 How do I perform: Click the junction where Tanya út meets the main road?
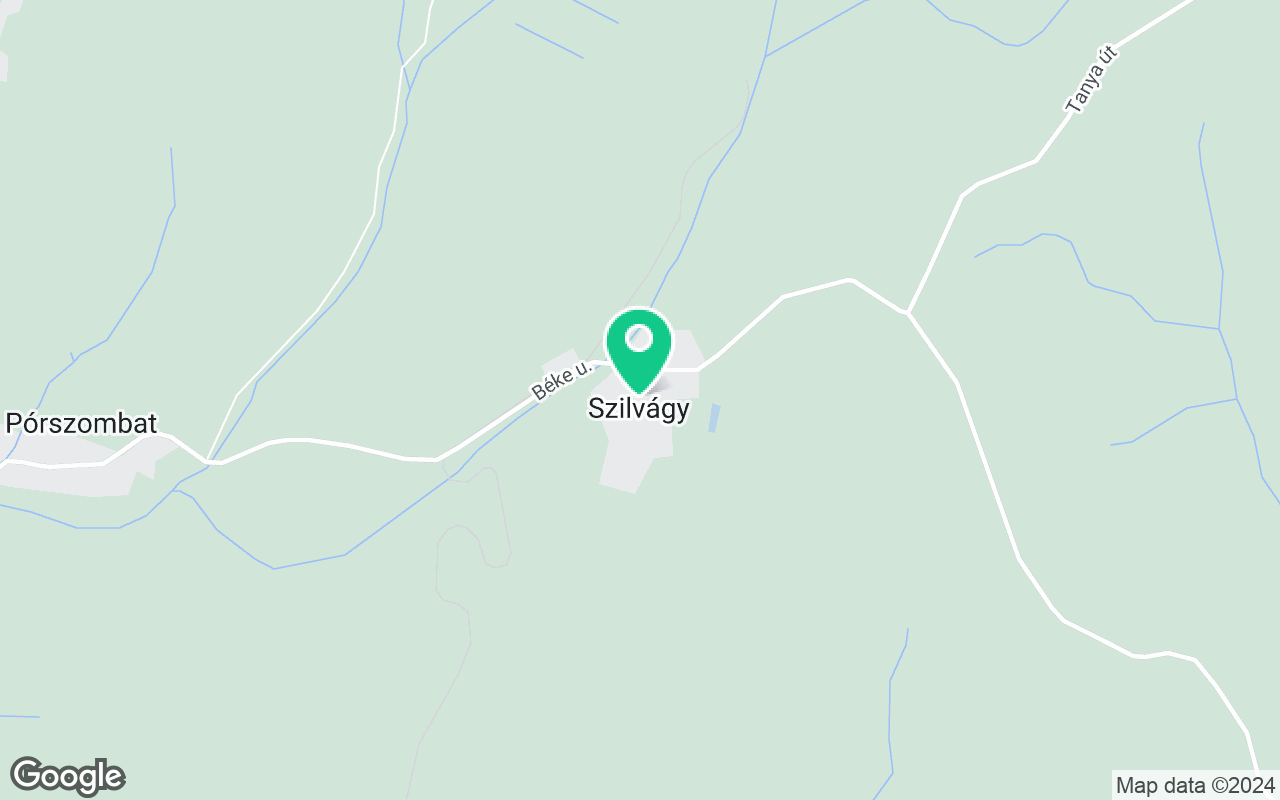click(907, 313)
